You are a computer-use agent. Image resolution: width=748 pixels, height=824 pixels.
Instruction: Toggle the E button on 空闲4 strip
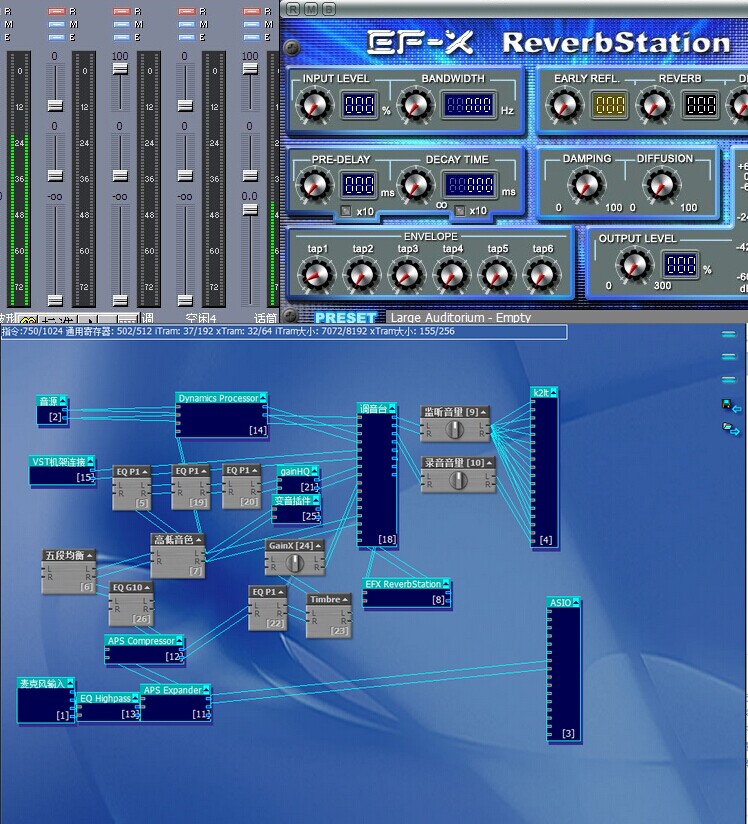186,37
